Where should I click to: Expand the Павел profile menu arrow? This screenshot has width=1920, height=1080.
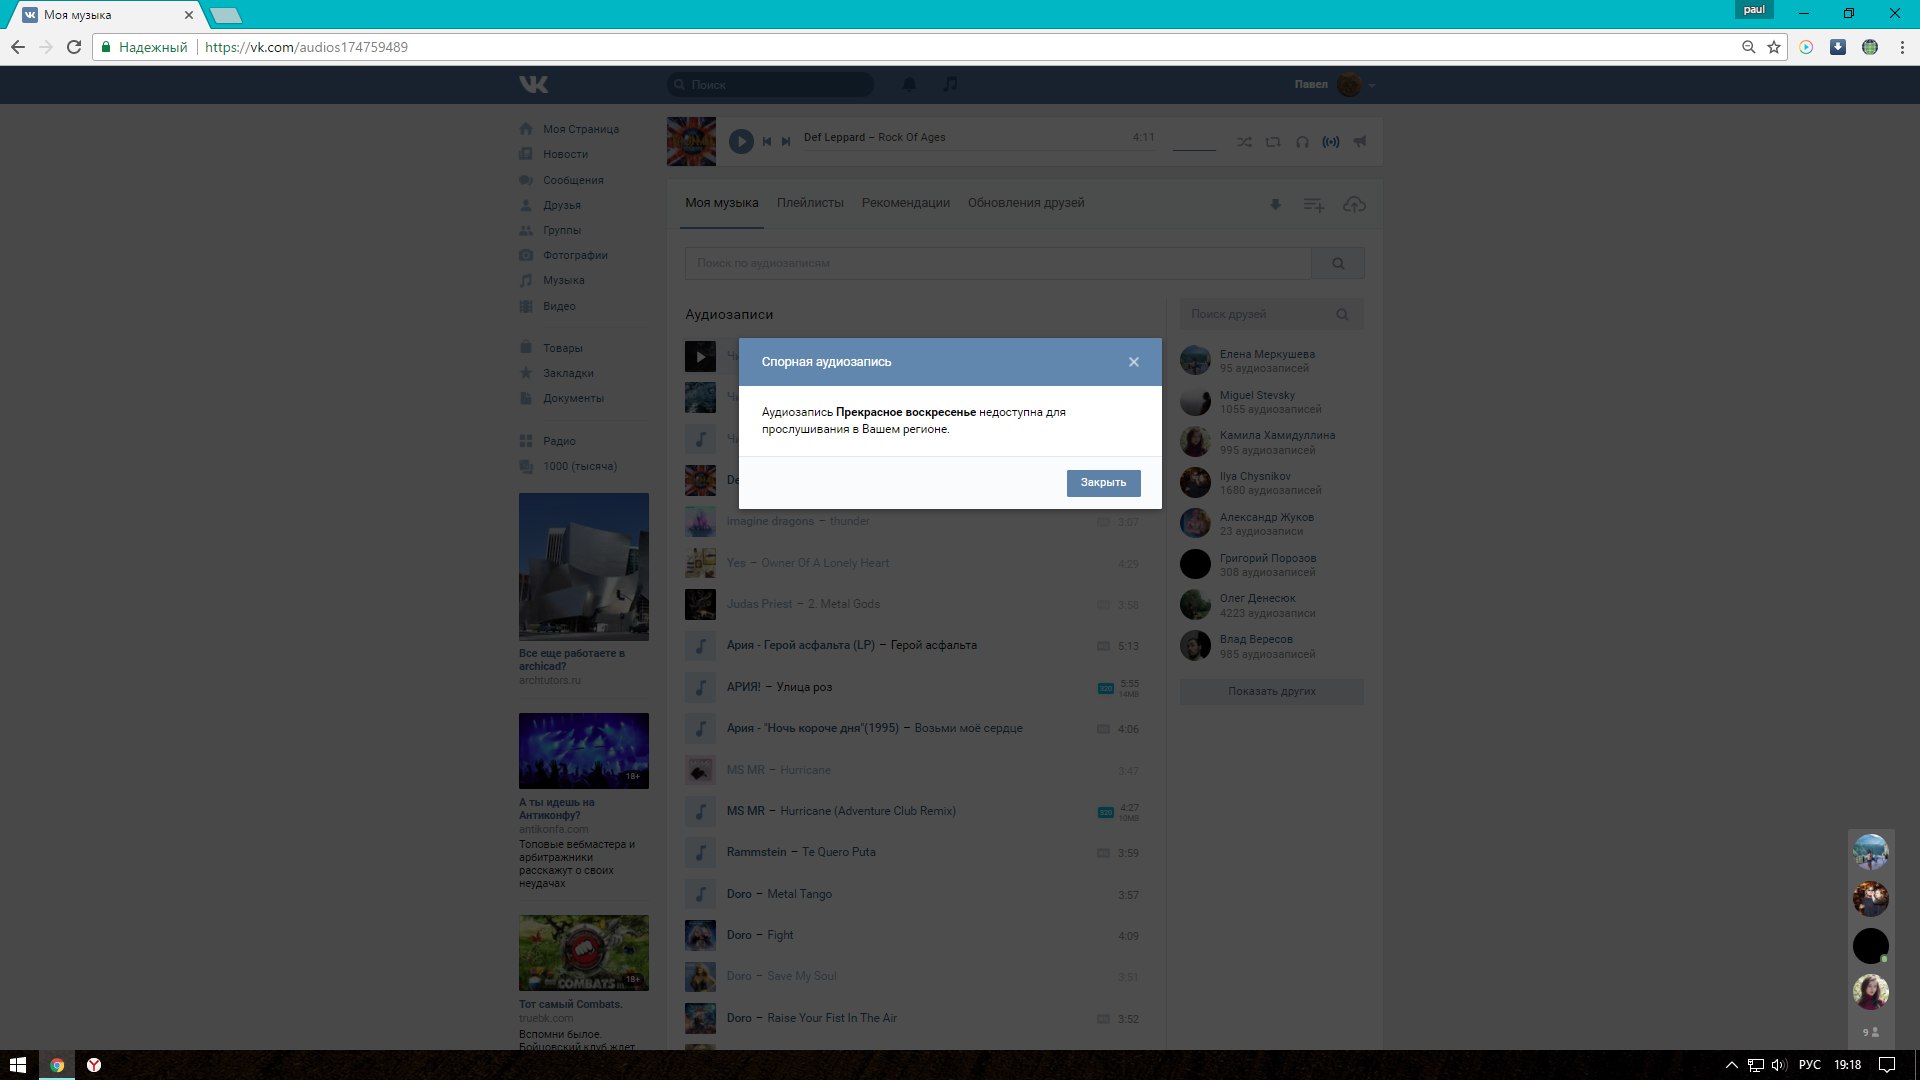point(1372,86)
